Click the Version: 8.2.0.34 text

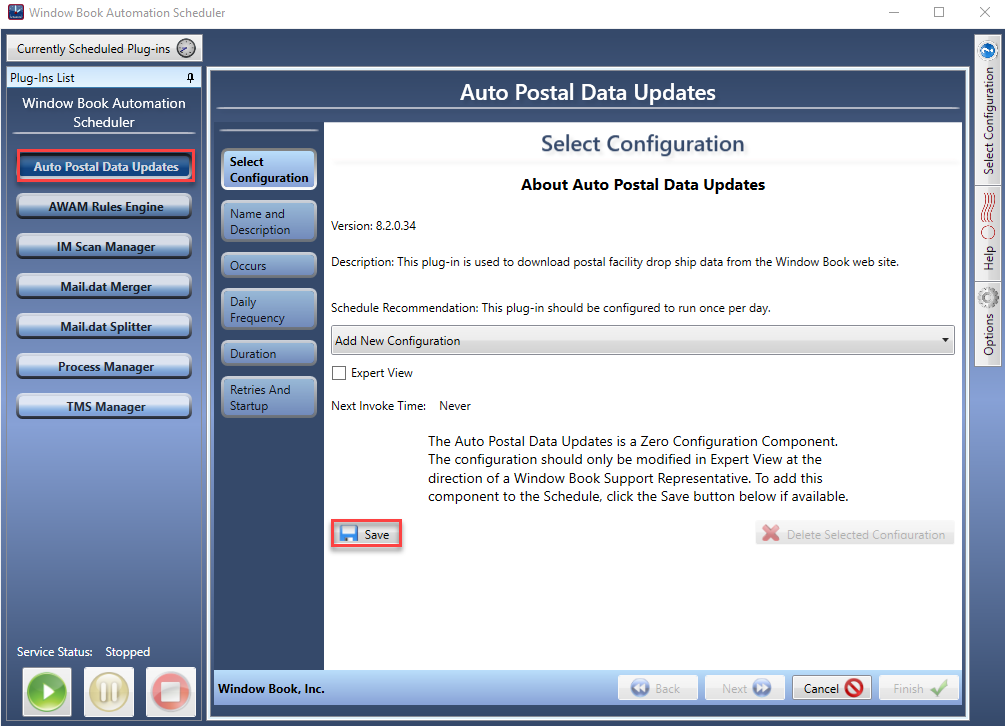[x=373, y=226]
